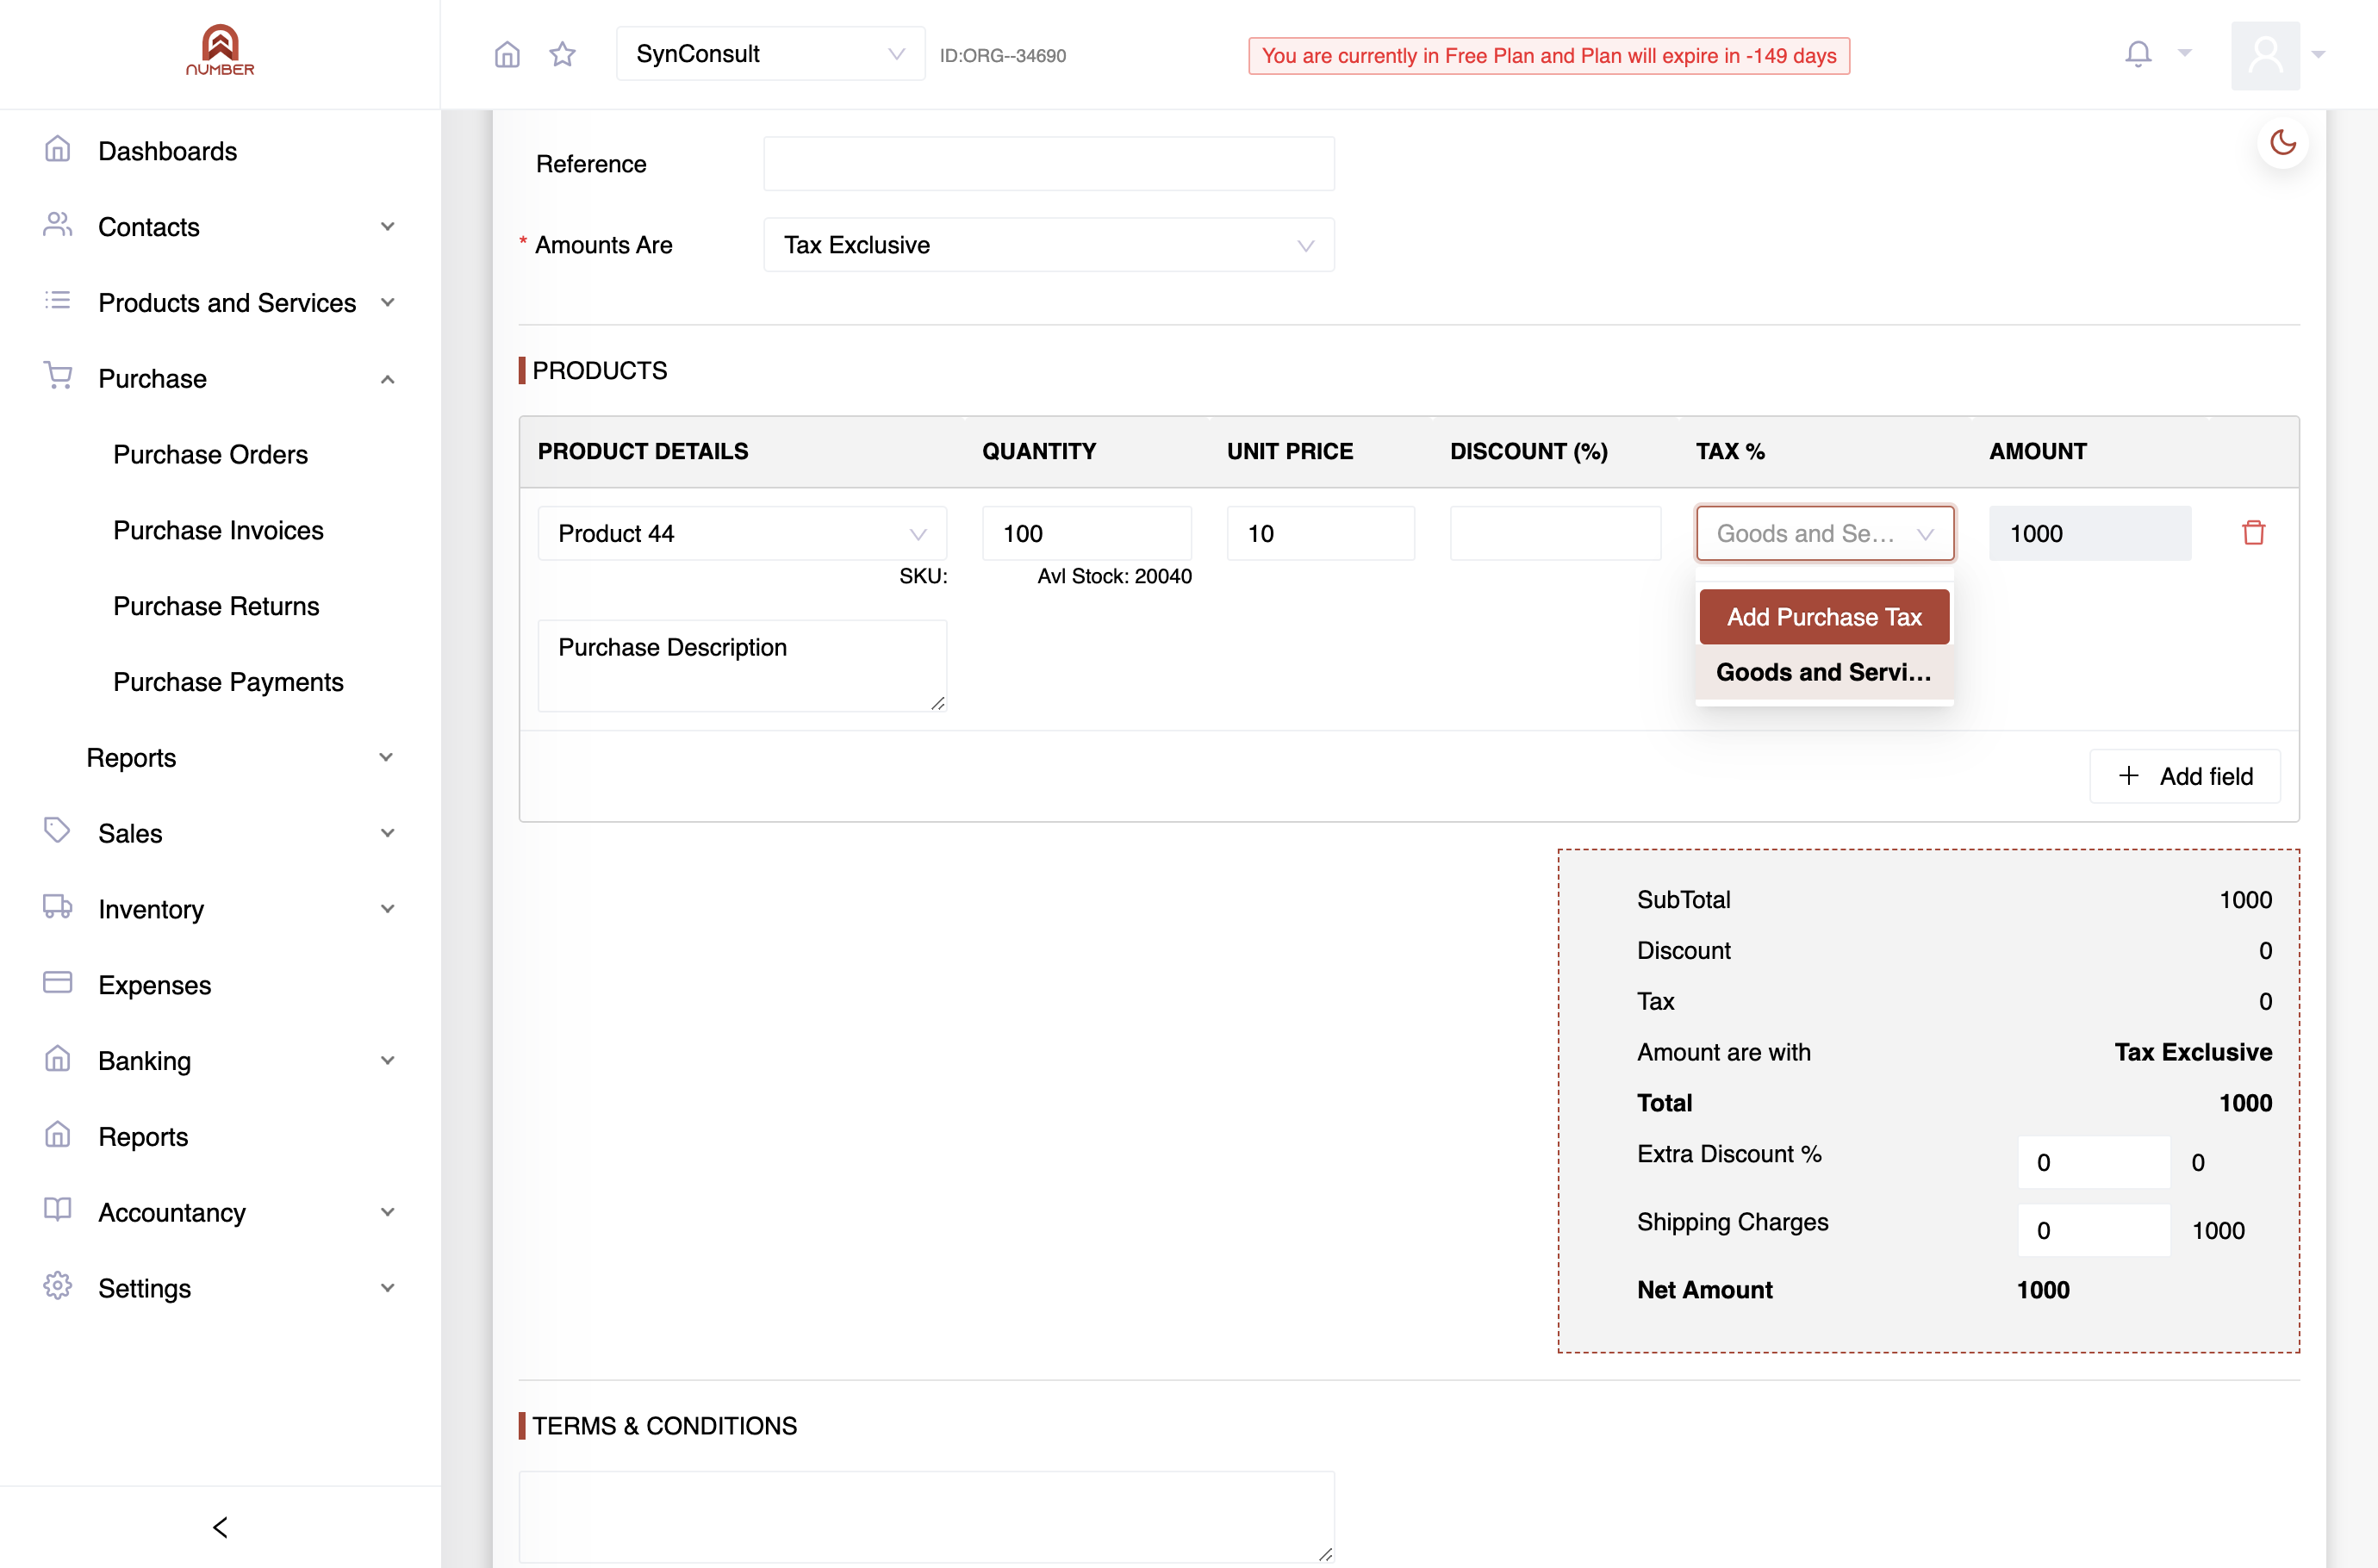Click the Numbers logo
Image resolution: width=2378 pixels, height=1568 pixels.
tap(220, 50)
